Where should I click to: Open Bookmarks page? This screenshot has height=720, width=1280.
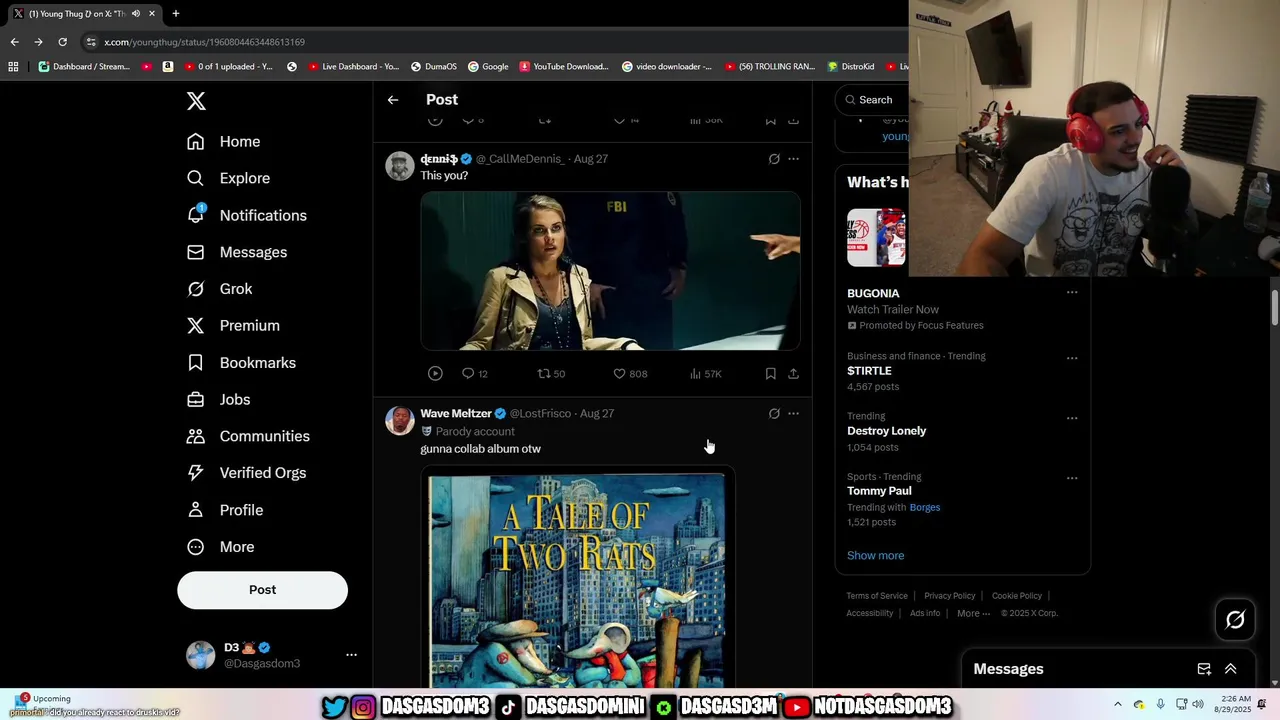click(241, 363)
